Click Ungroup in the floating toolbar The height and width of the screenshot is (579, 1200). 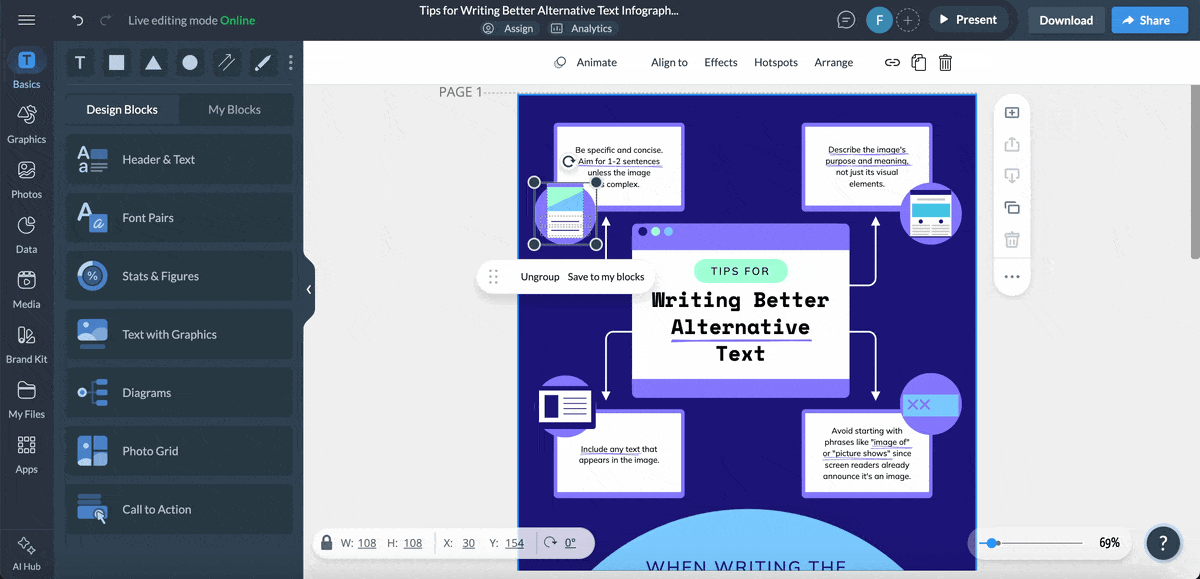point(539,277)
